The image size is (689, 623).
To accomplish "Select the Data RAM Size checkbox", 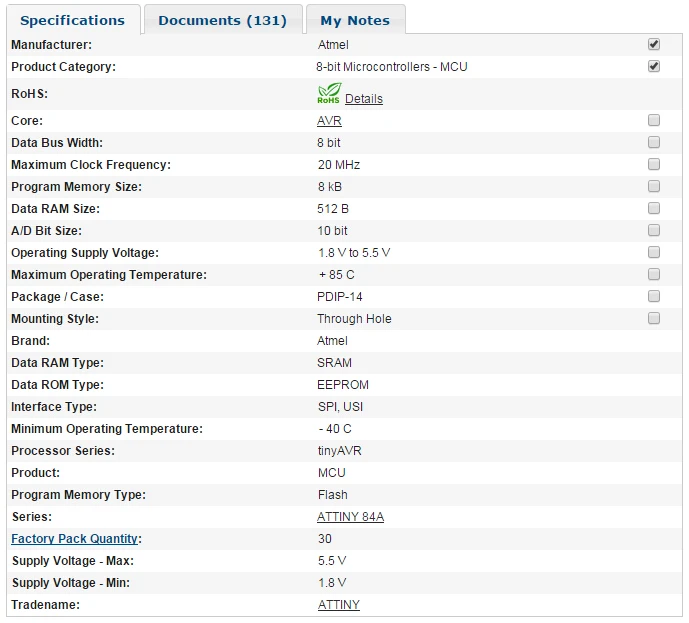I will (x=654, y=208).
